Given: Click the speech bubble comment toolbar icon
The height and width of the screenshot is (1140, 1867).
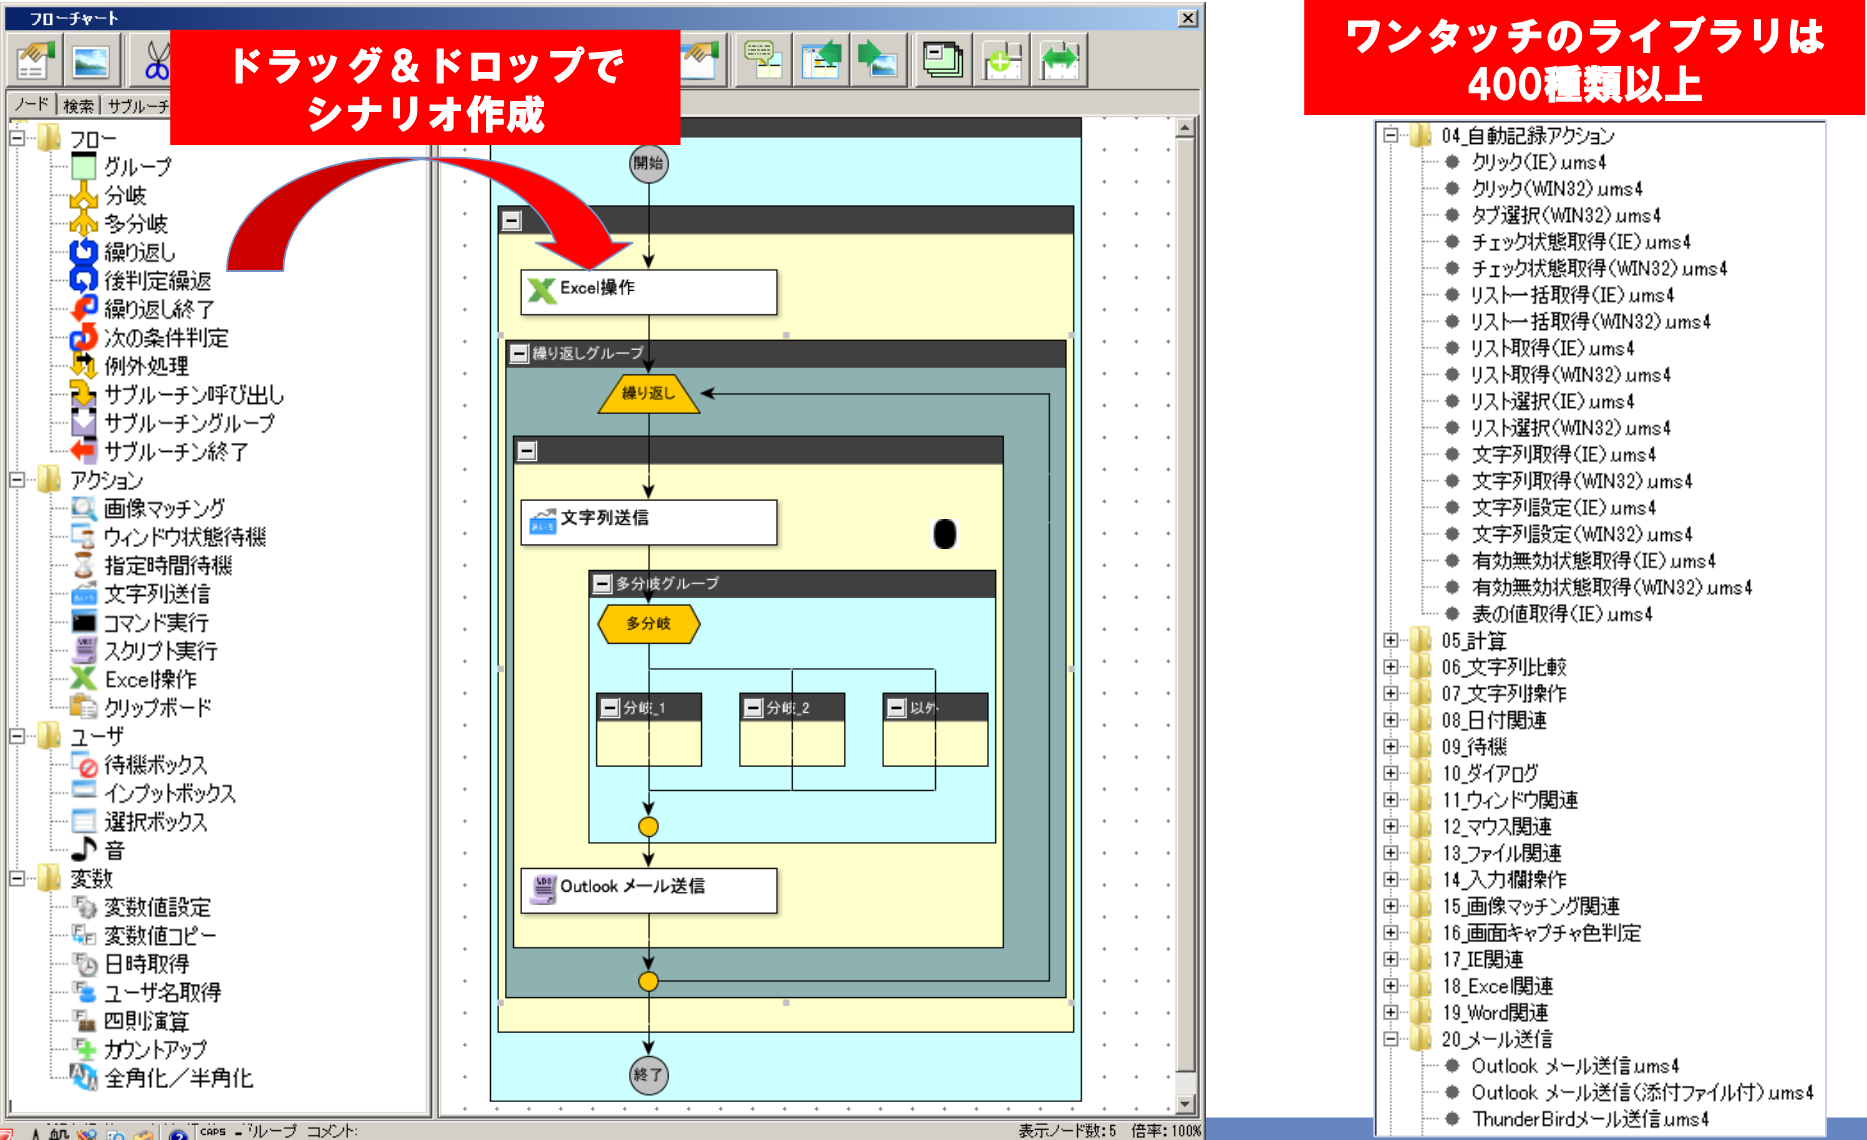Looking at the screenshot, I should click(x=763, y=61).
